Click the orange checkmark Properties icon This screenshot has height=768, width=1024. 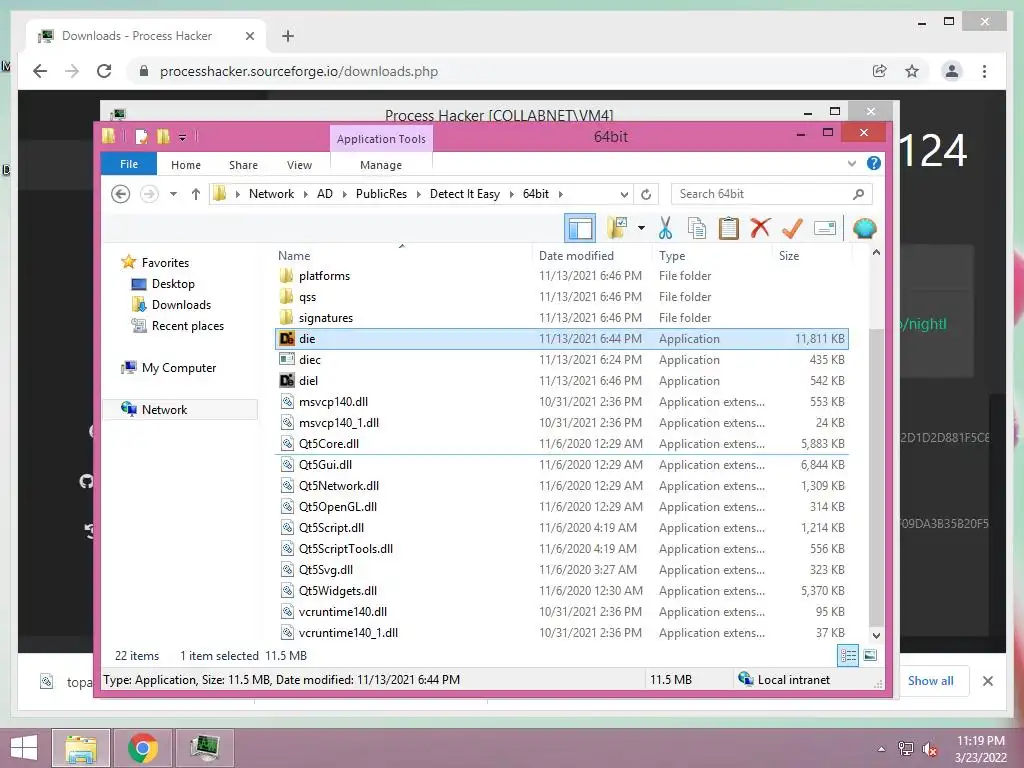(x=792, y=228)
